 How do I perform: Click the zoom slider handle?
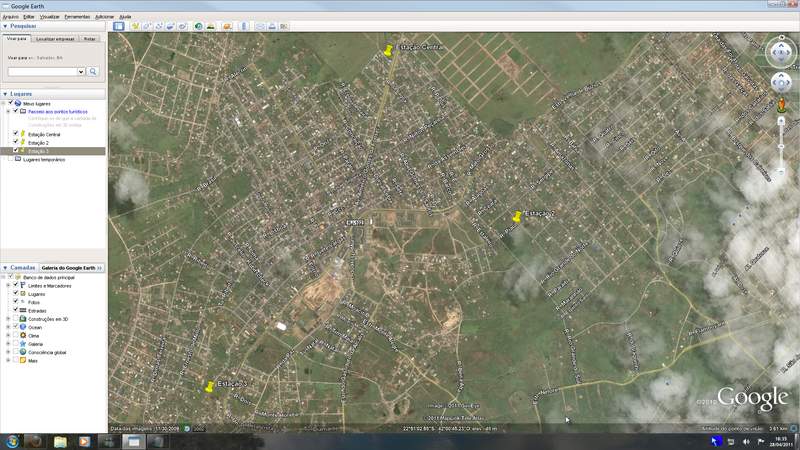click(x=781, y=147)
